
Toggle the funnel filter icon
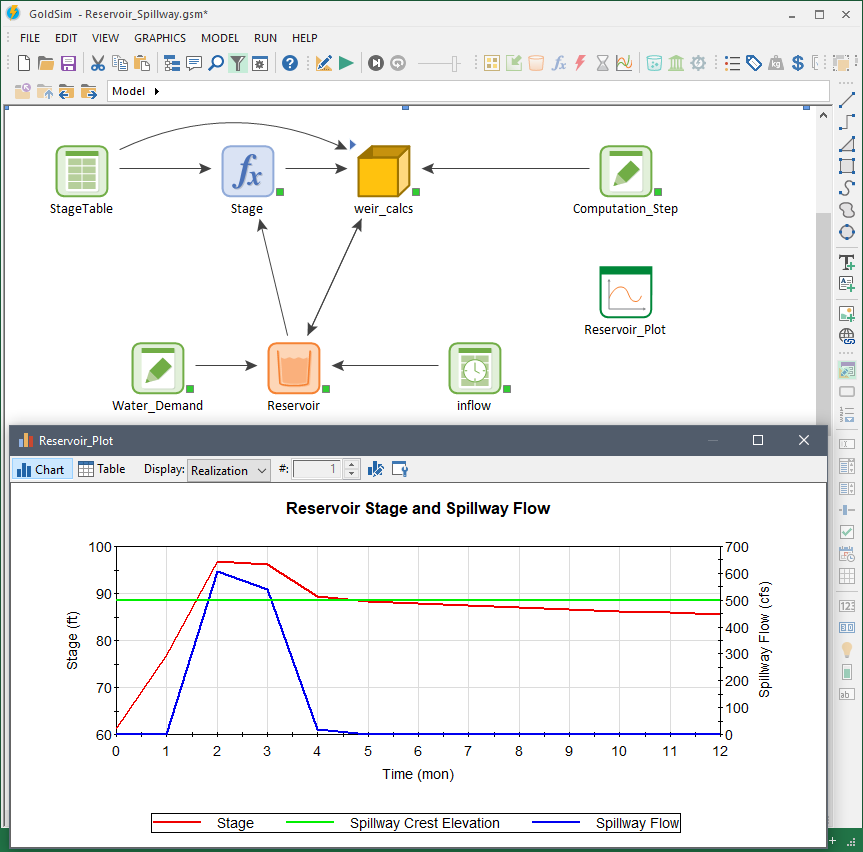point(238,63)
